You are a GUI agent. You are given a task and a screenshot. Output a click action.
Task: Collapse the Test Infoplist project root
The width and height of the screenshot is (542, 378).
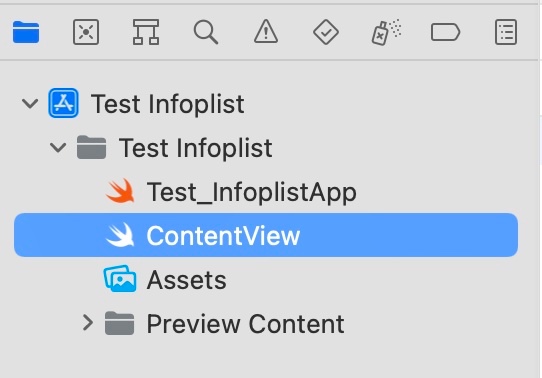pyautogui.click(x=30, y=103)
